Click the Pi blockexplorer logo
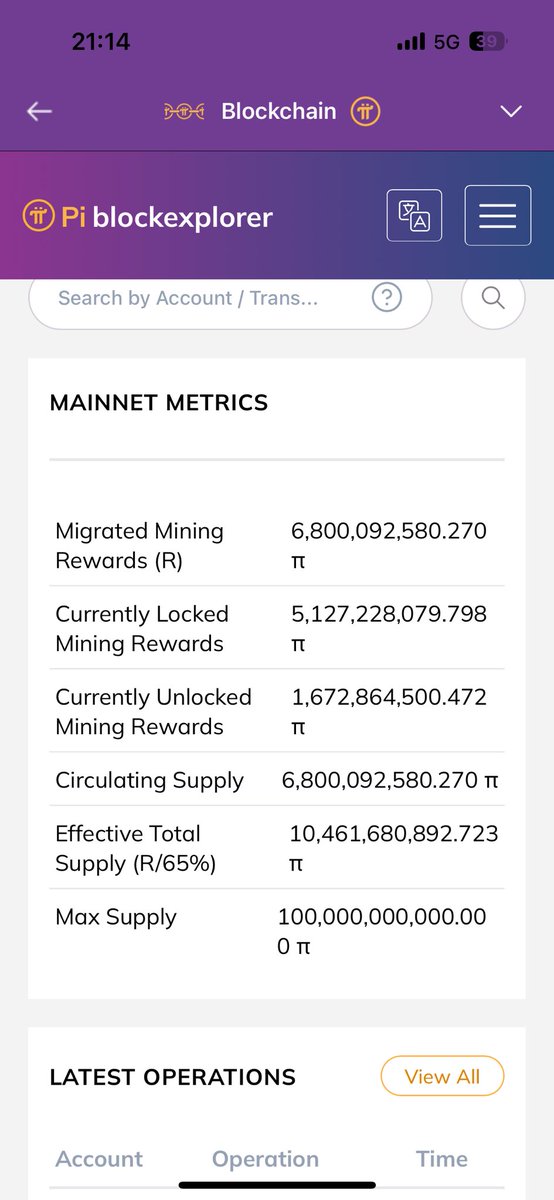 (147, 216)
